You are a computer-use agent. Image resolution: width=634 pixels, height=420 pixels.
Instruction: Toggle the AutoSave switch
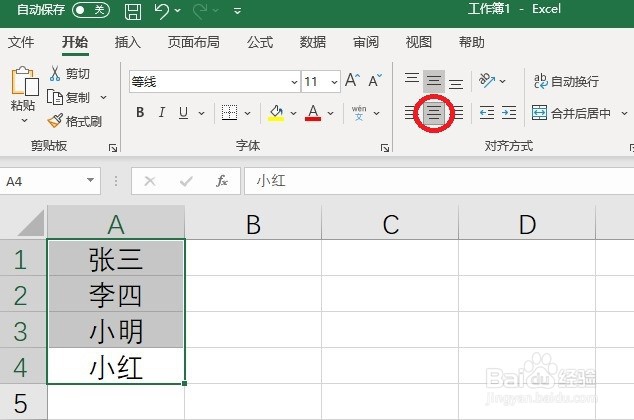pos(91,10)
